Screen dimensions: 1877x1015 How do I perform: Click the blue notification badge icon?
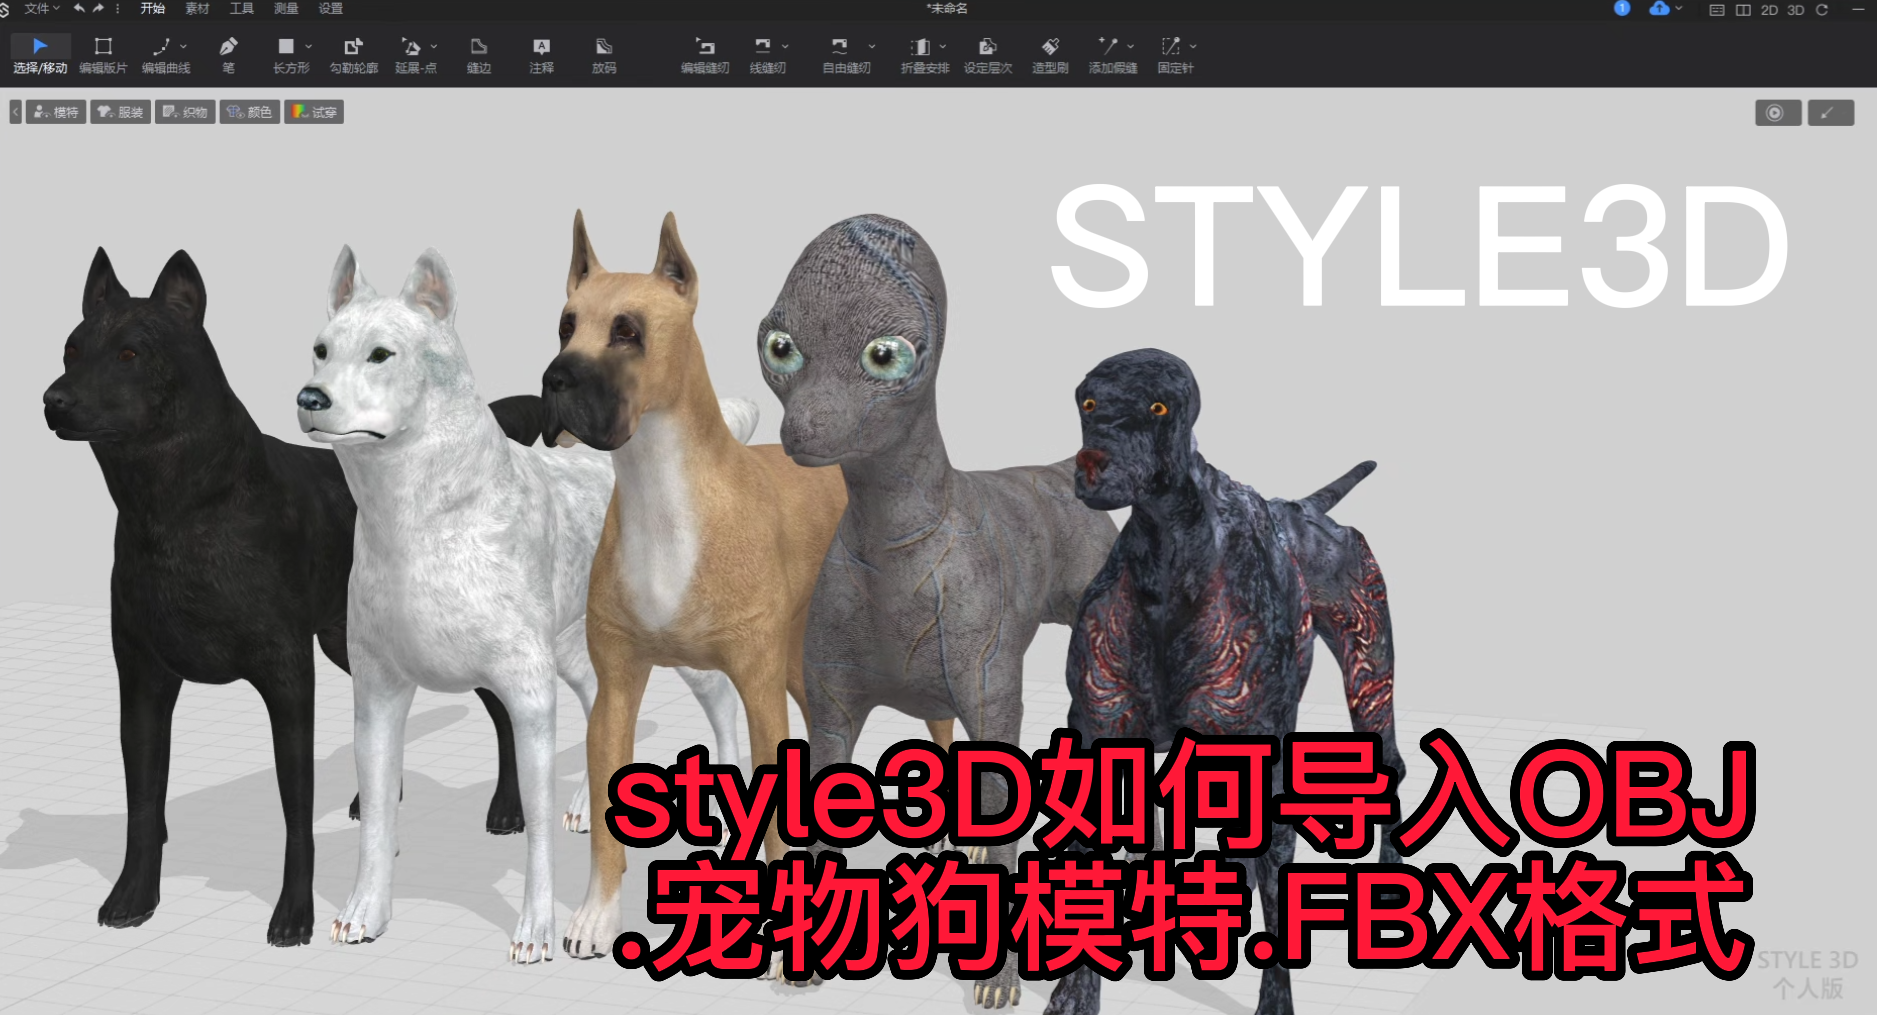pyautogui.click(x=1622, y=8)
